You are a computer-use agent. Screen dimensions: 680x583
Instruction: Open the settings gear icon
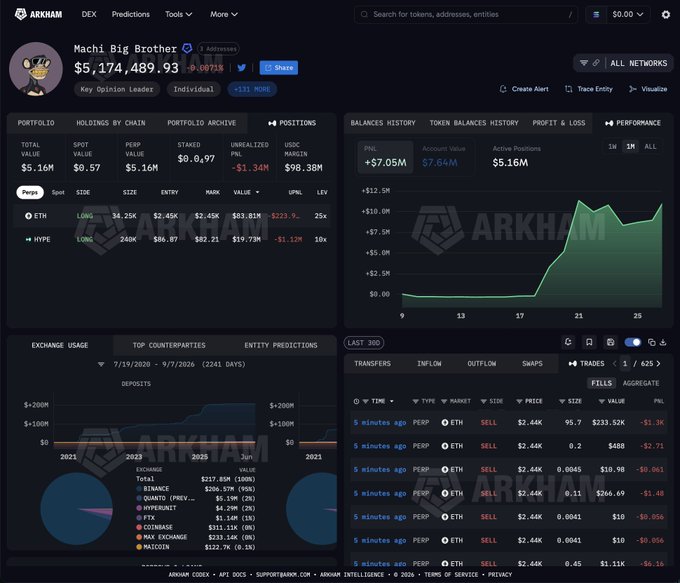coord(666,15)
